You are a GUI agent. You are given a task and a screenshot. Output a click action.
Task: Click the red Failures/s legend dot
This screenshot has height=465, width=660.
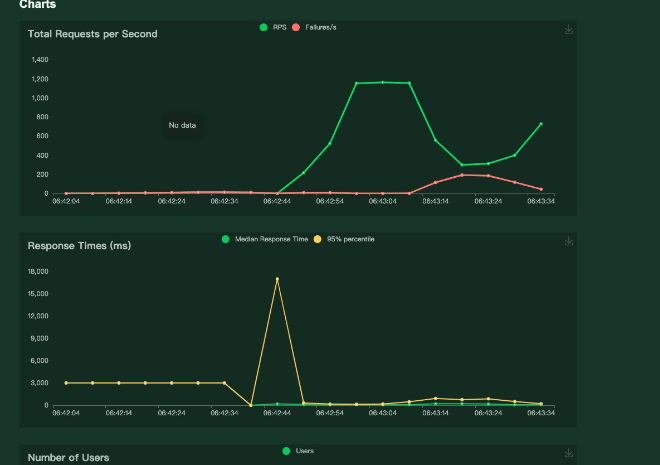point(296,27)
